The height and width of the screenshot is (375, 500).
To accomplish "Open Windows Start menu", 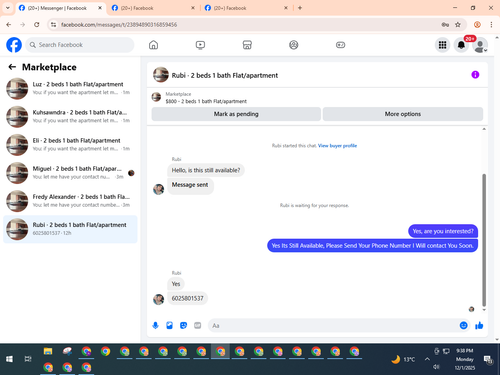I will coord(9,359).
